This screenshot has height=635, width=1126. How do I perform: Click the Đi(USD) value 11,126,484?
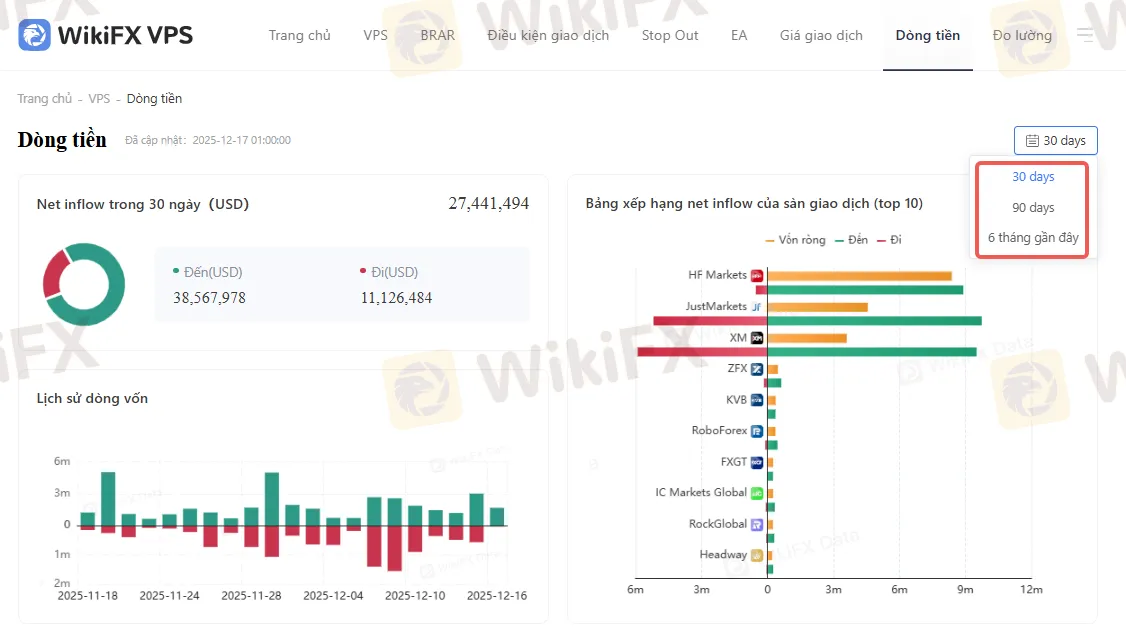(x=396, y=298)
